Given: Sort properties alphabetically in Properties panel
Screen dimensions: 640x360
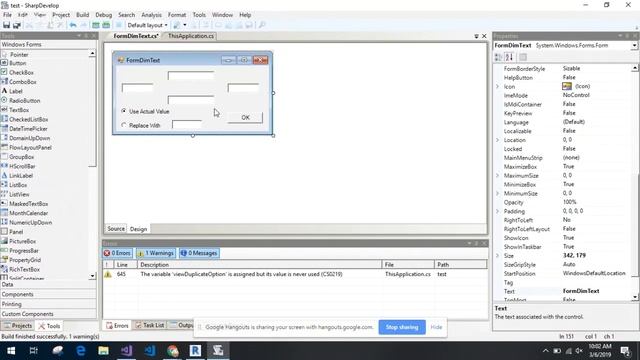Looking at the screenshot, I should pos(509,57).
